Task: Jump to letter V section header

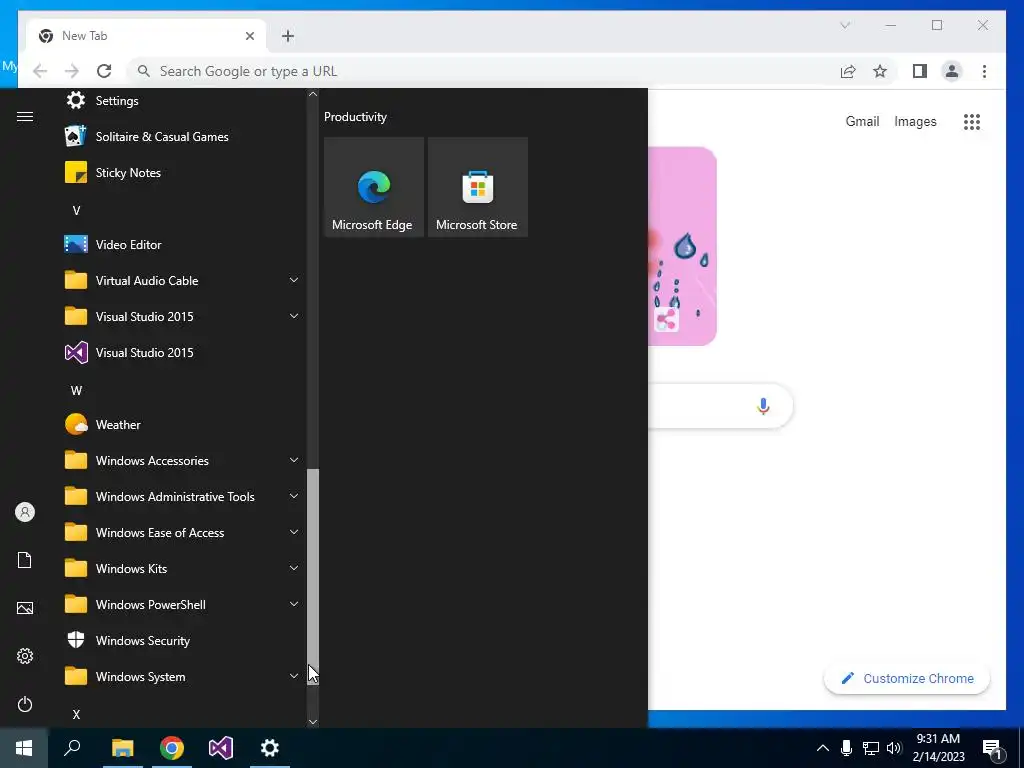Action: [76, 210]
